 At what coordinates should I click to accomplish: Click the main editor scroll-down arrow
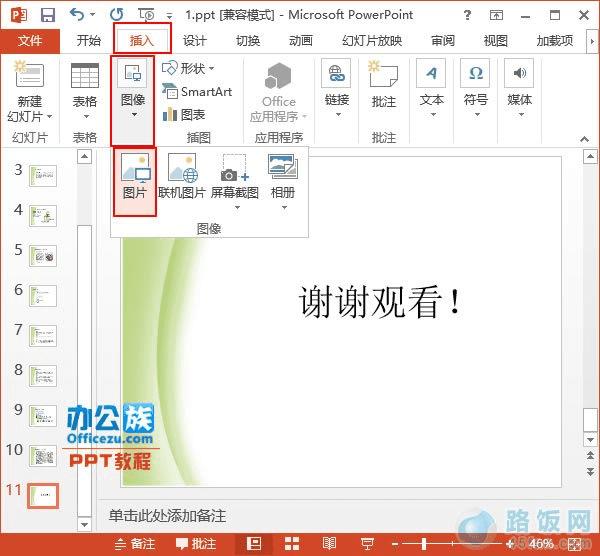tap(590, 440)
